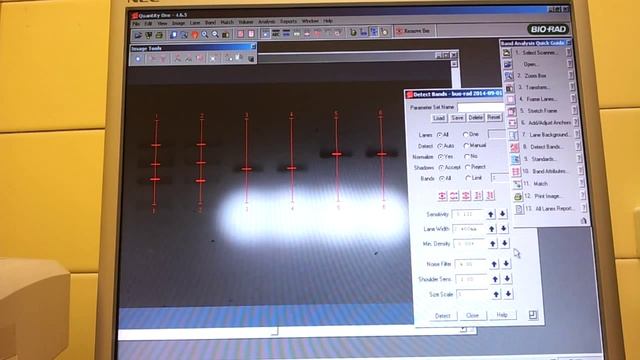Click the first red band tool icon in Detect Bands
The width and height of the screenshot is (640, 360).
pyautogui.click(x=442, y=196)
